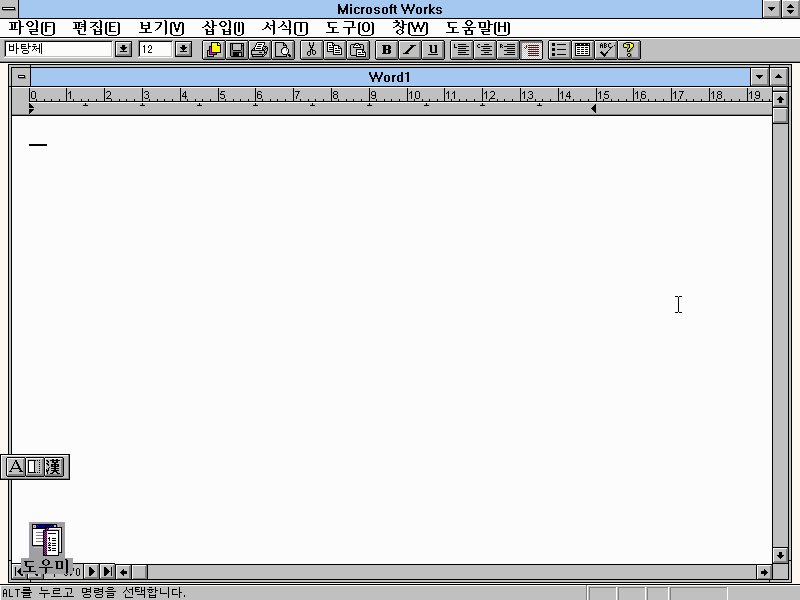This screenshot has width=800, height=600.
Task: Restore the Microsoft Works window size
Action: (790, 9)
